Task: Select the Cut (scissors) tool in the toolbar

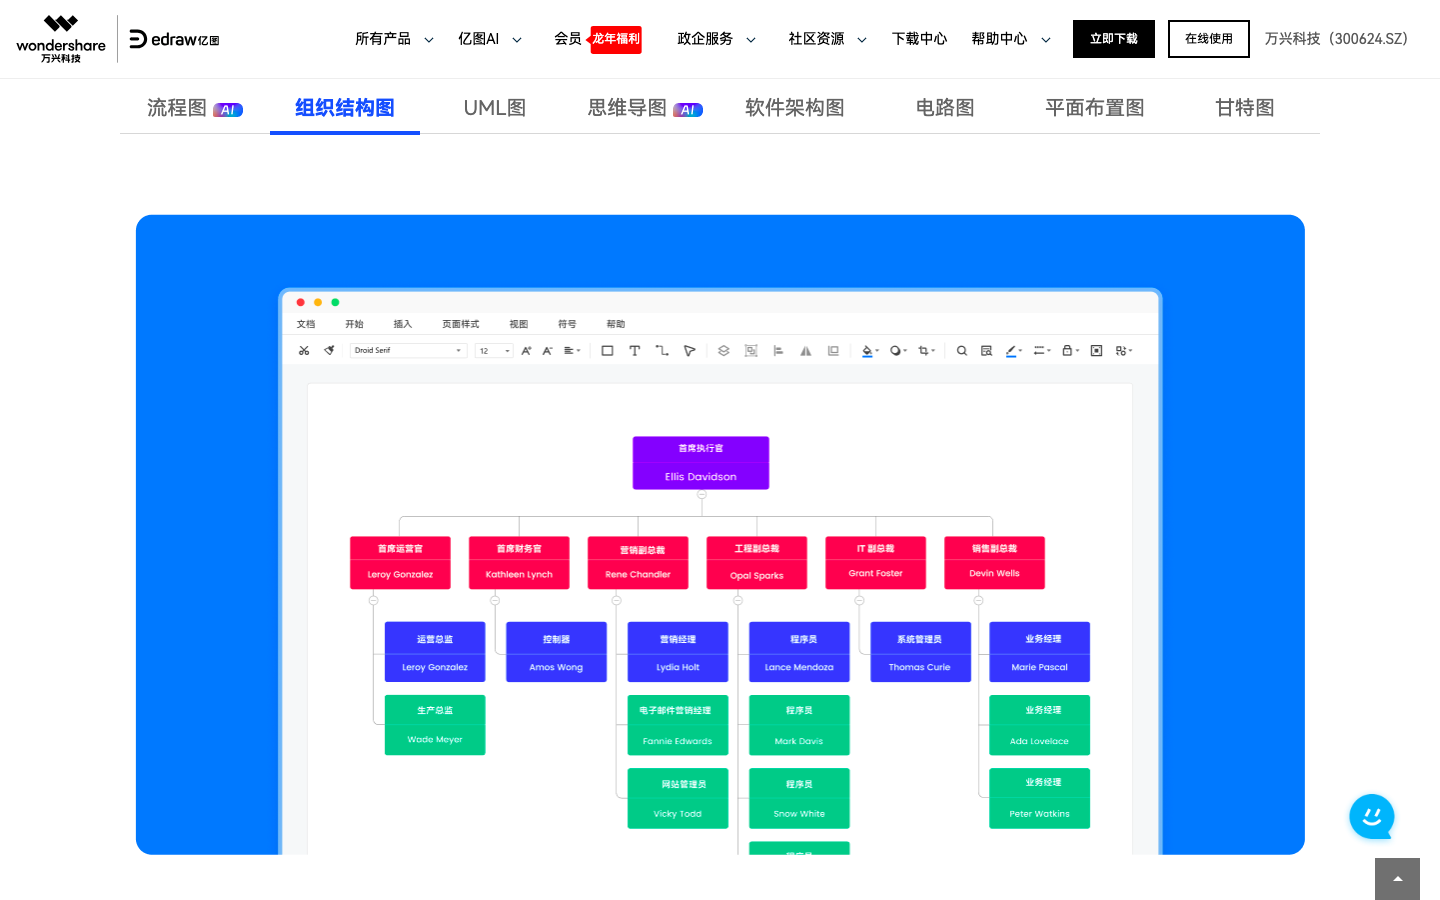Action: 304,350
